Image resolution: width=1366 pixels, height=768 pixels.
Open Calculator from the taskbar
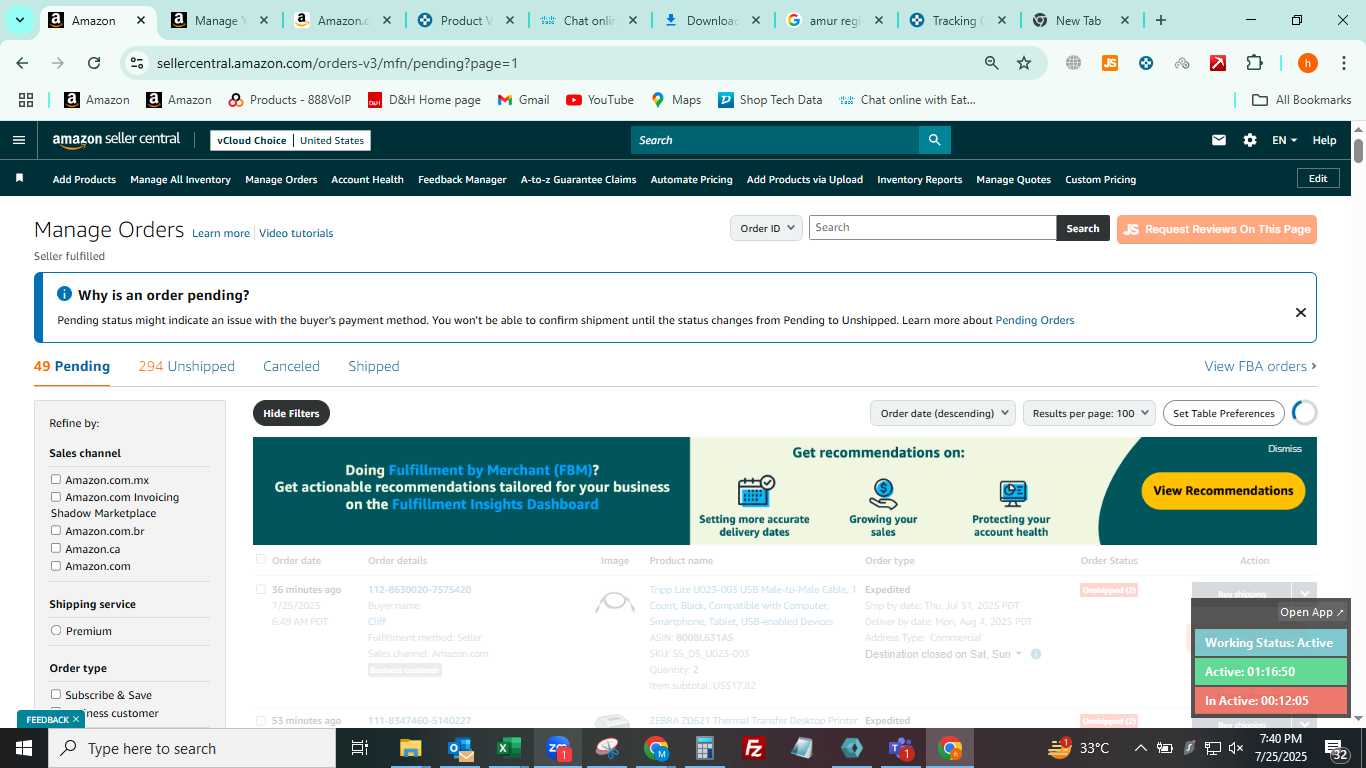[705, 748]
